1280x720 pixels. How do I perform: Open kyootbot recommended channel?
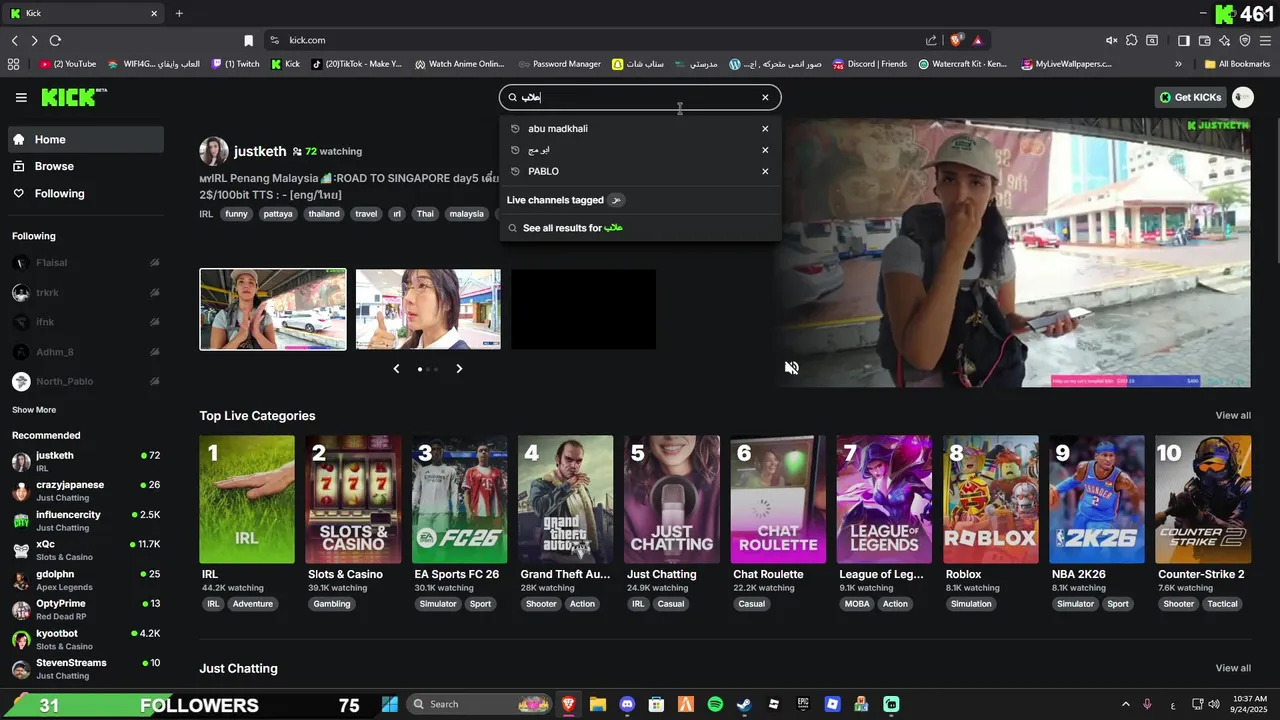(x=86, y=639)
